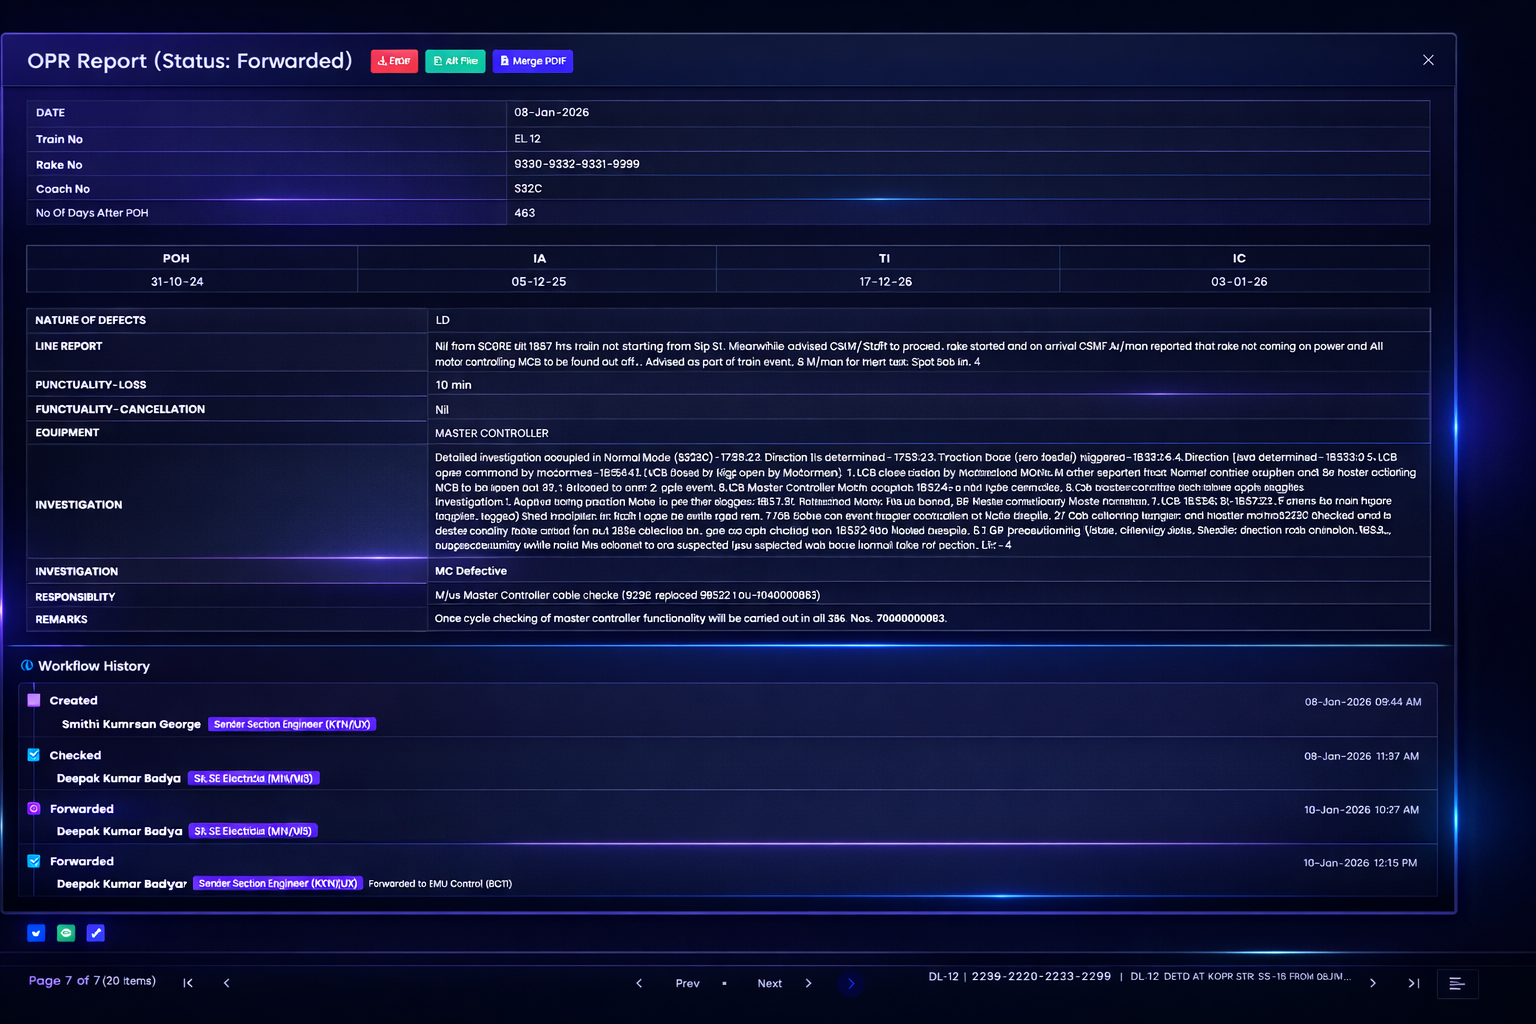Jump to the first page arrow

point(188,983)
